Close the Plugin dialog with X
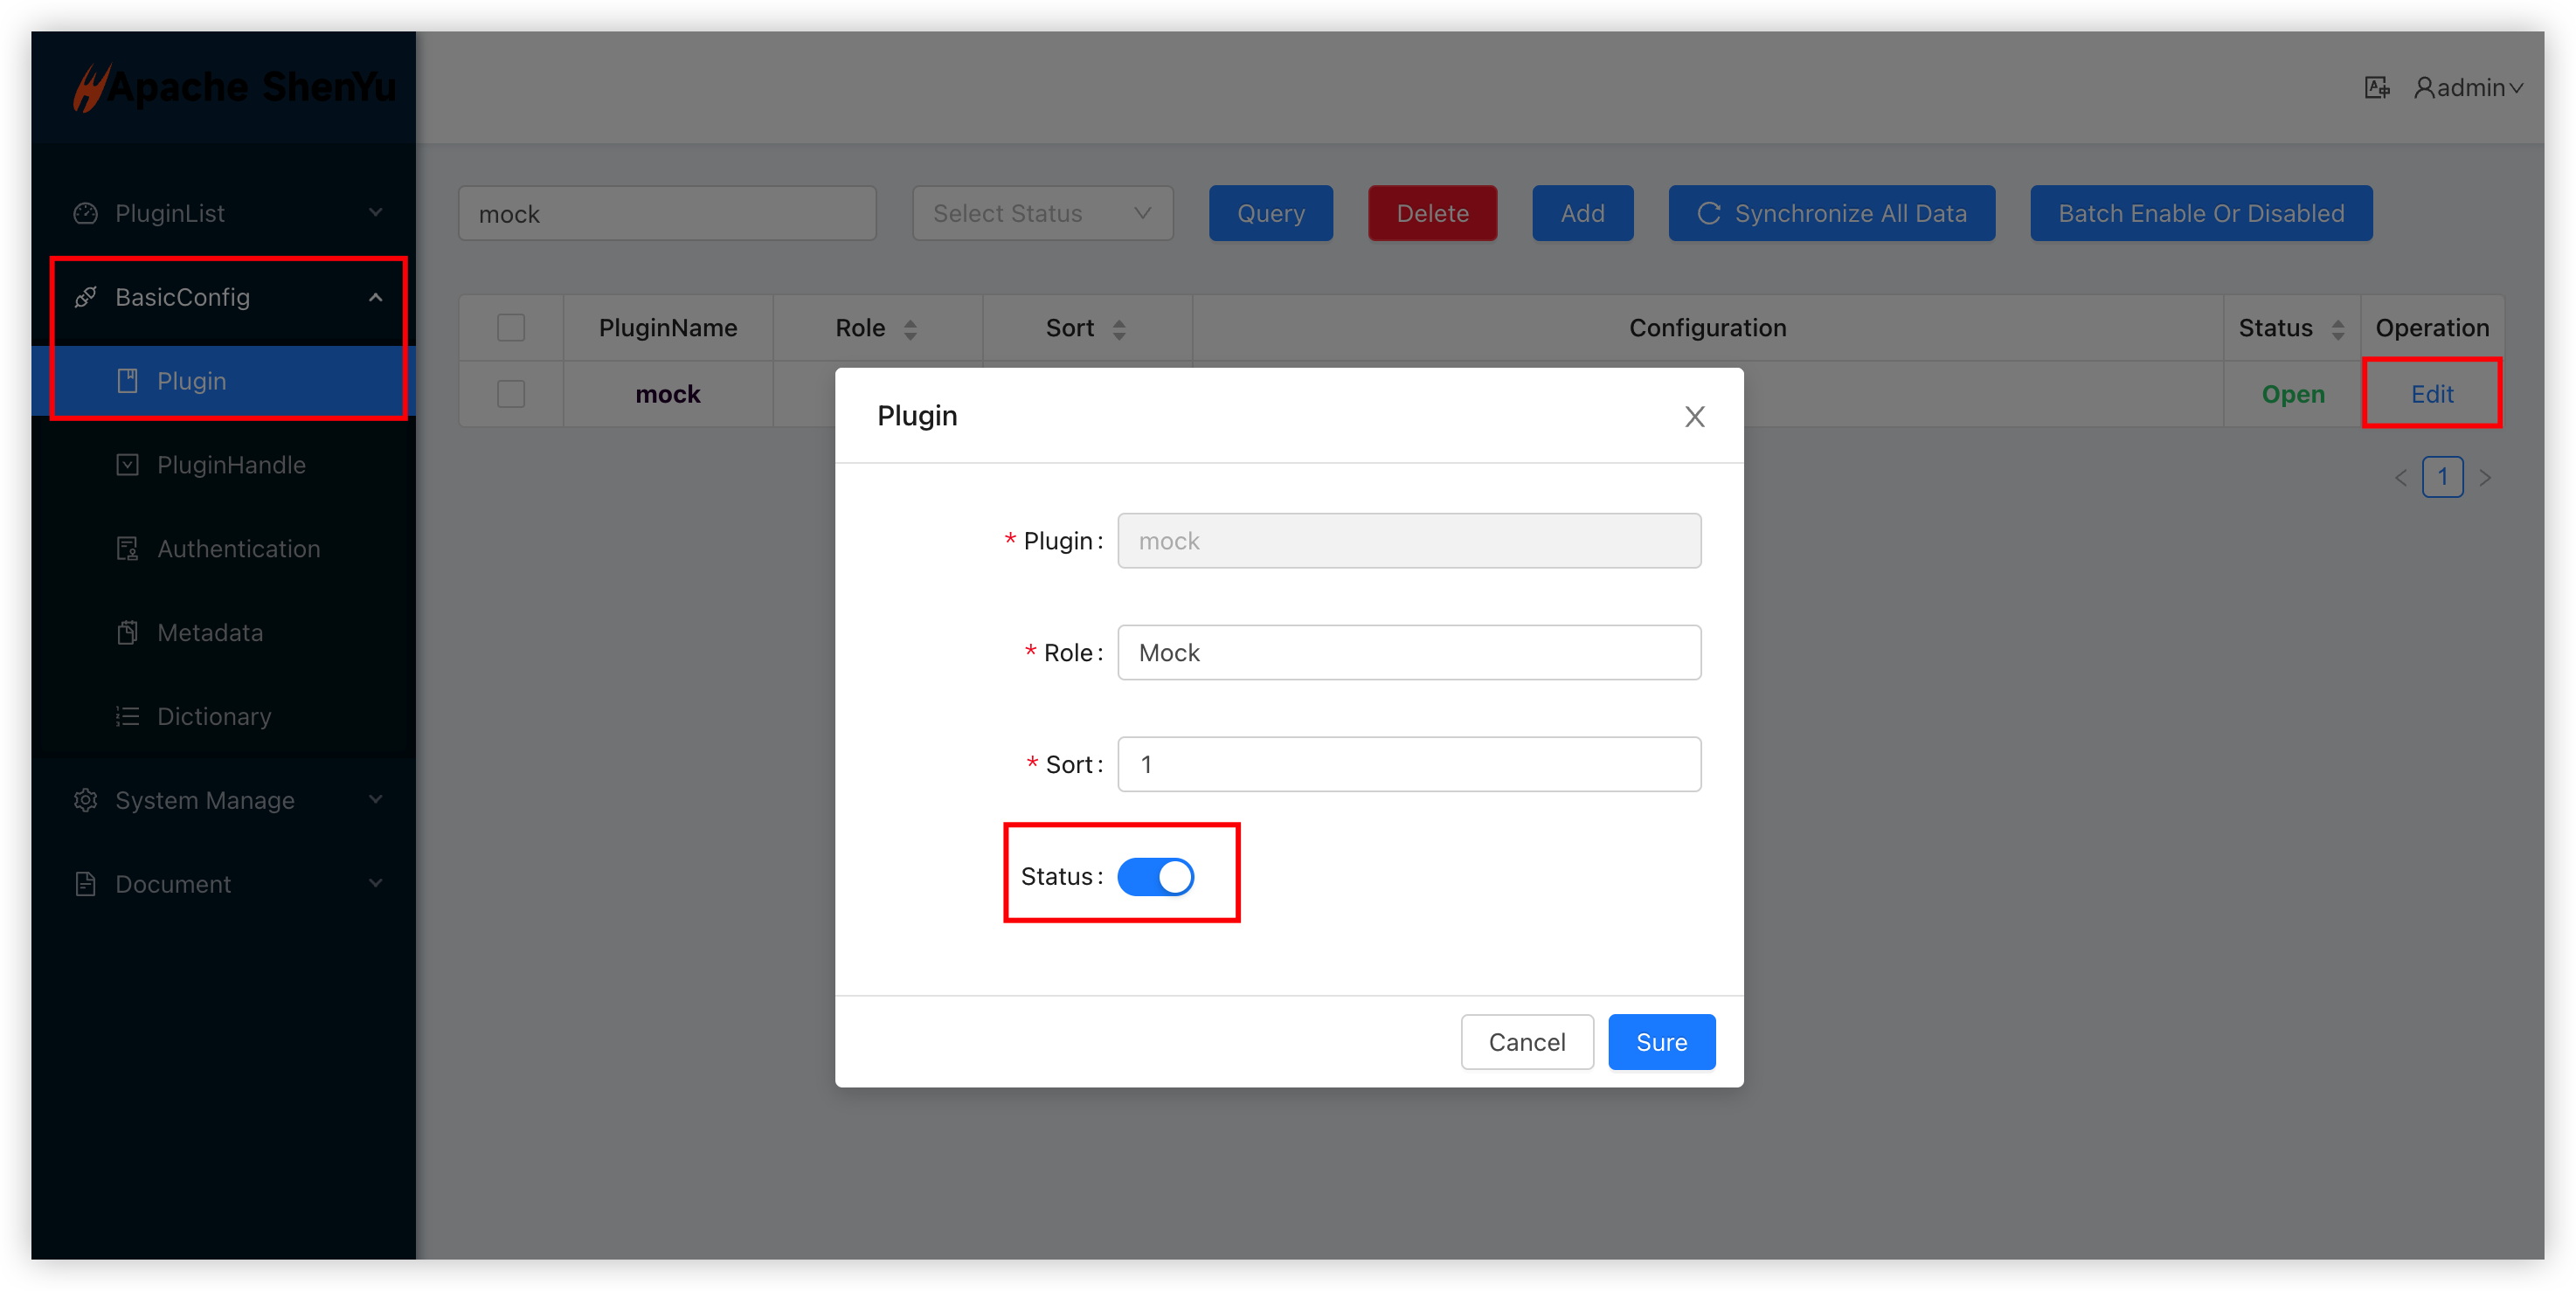2576x1291 pixels. click(x=1694, y=417)
